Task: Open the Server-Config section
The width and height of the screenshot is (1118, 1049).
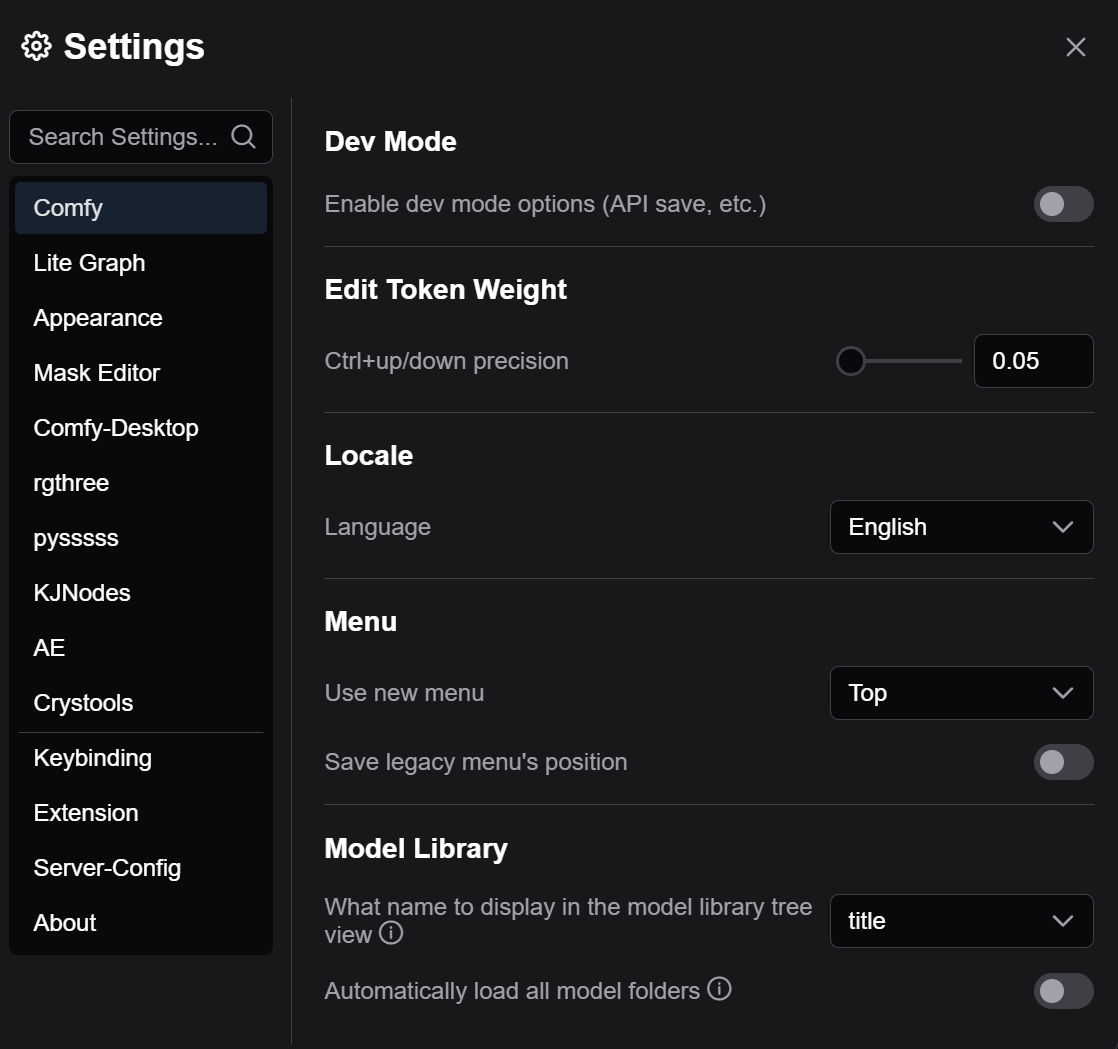Action: pos(107,868)
